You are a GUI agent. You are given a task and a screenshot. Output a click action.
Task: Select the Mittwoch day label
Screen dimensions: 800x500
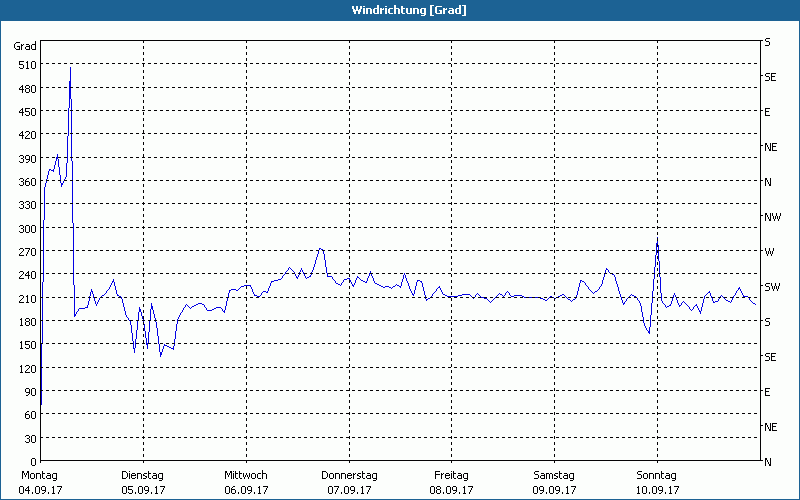(x=246, y=476)
